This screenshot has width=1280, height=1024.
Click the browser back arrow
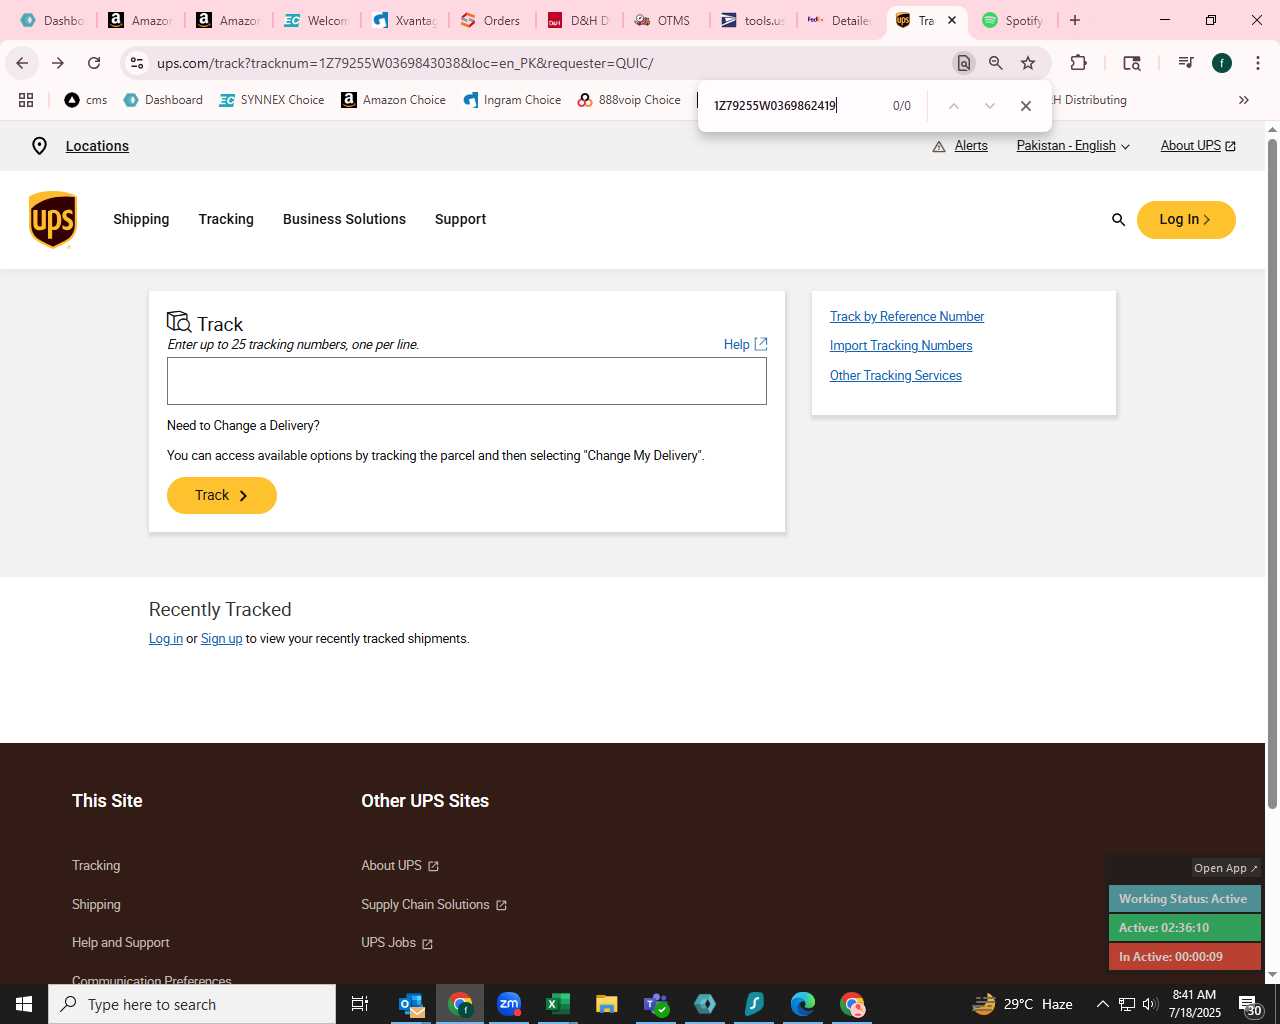22,63
